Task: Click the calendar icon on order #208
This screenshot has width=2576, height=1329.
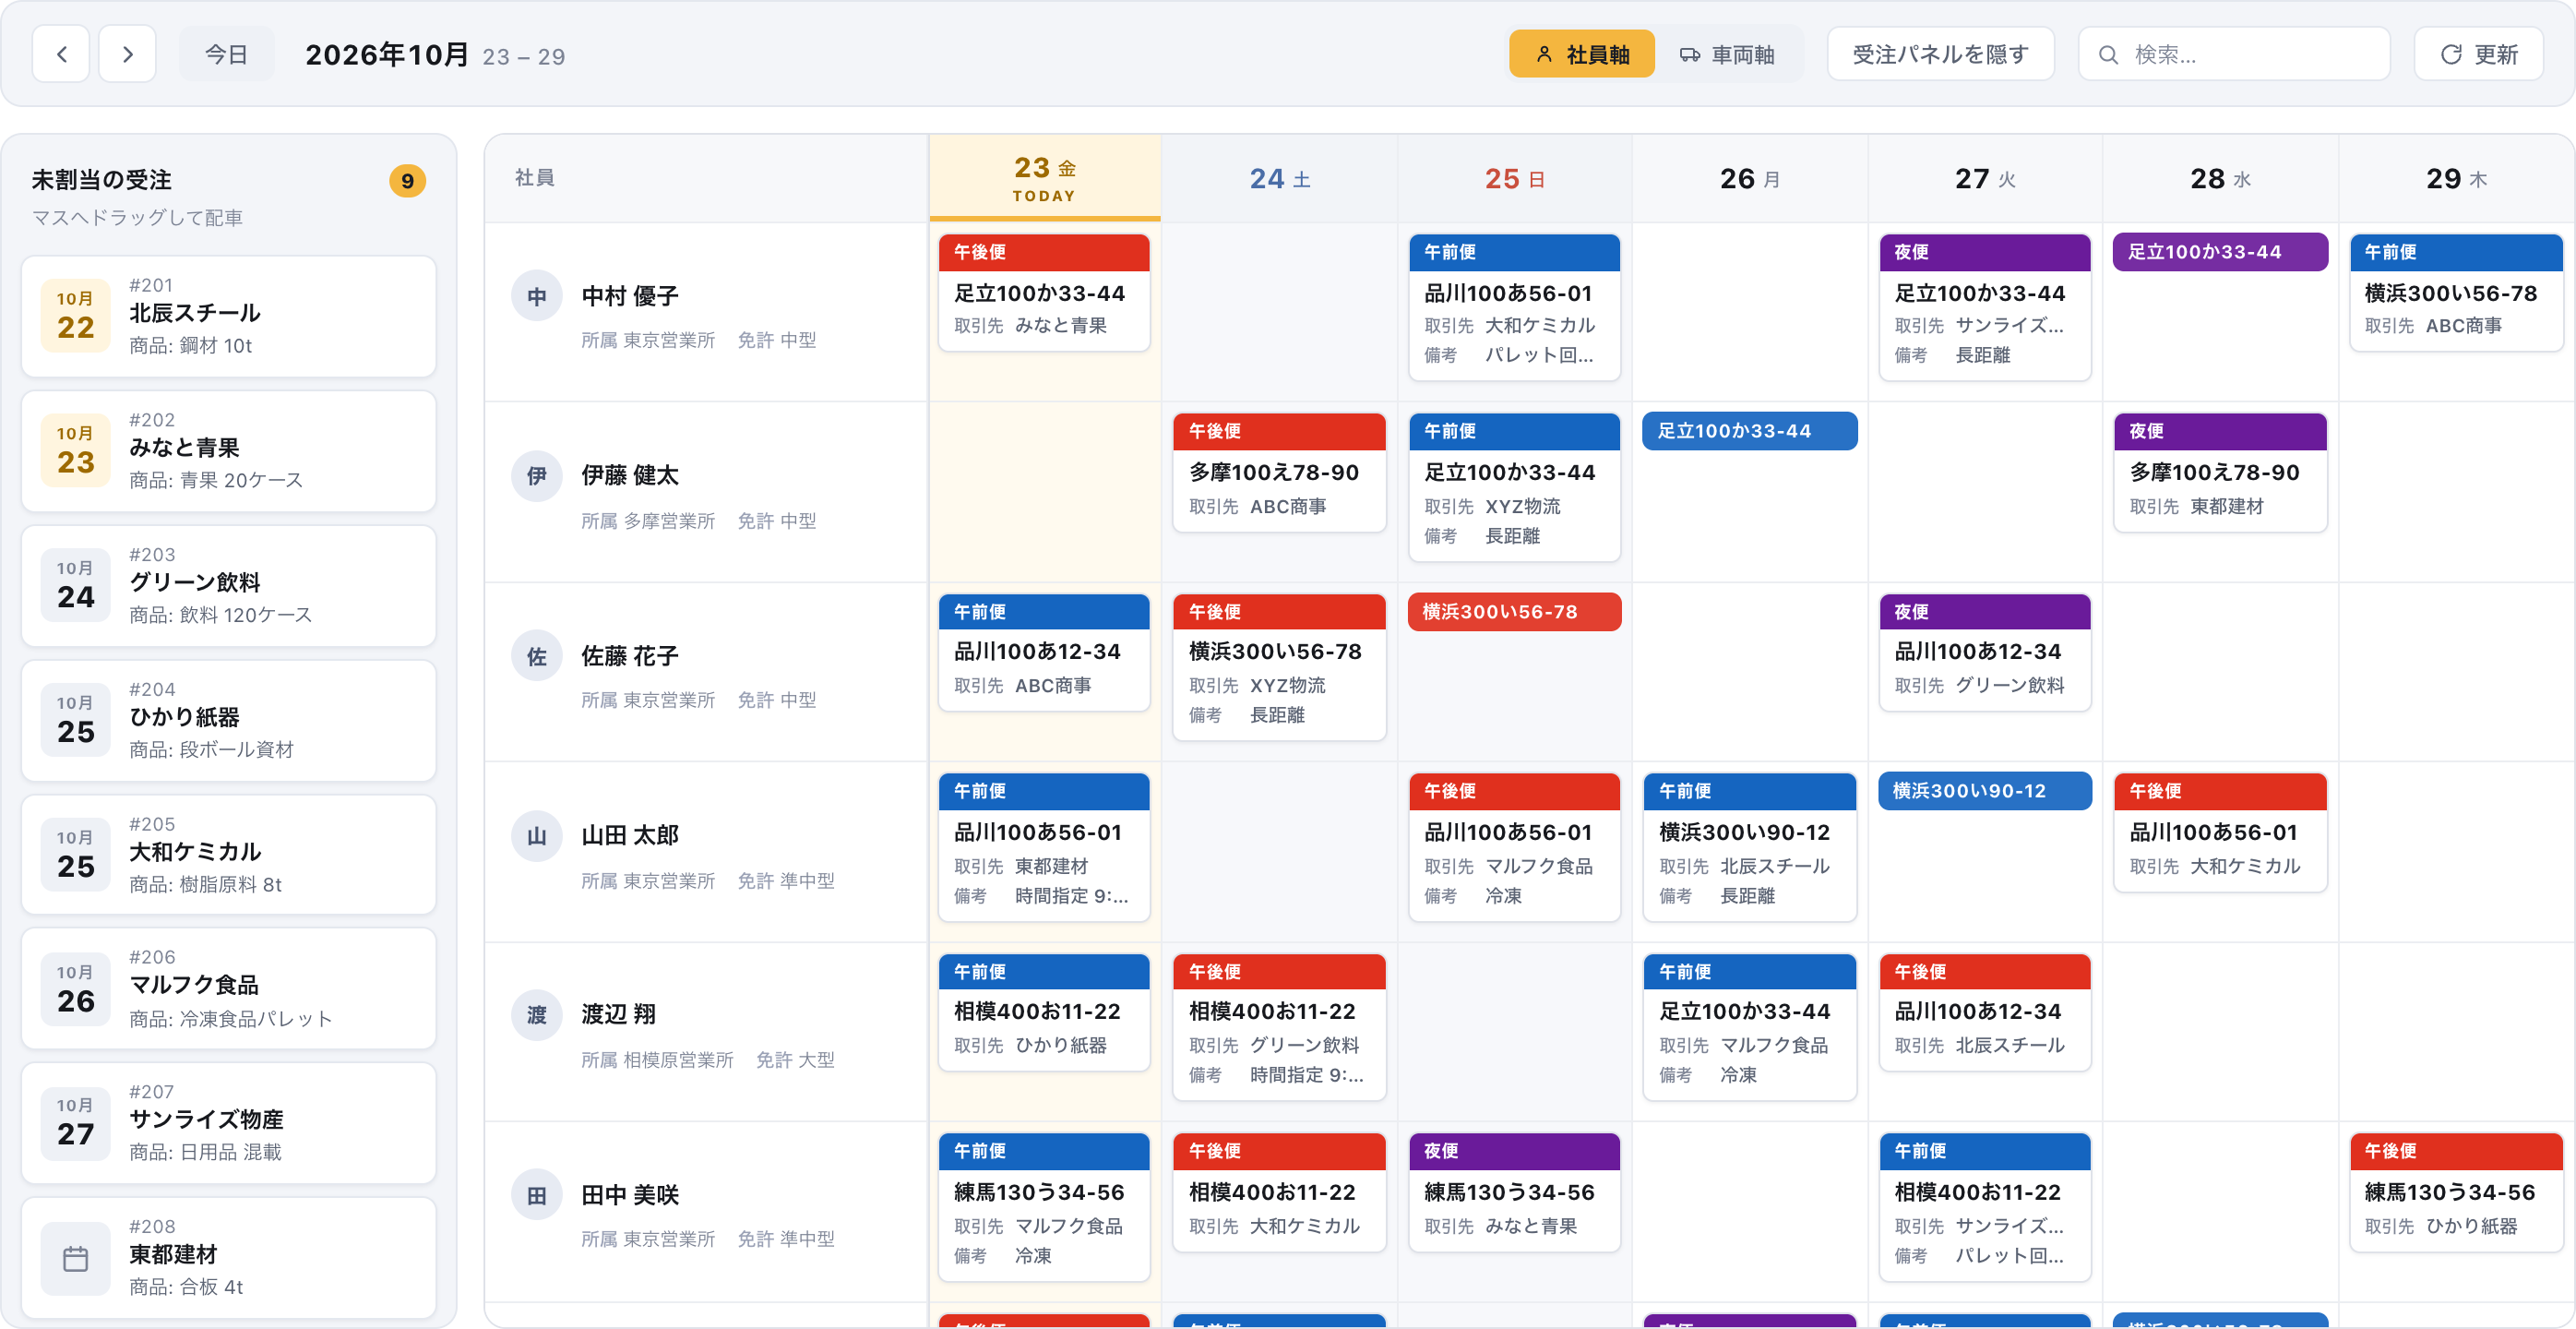Action: click(76, 1258)
